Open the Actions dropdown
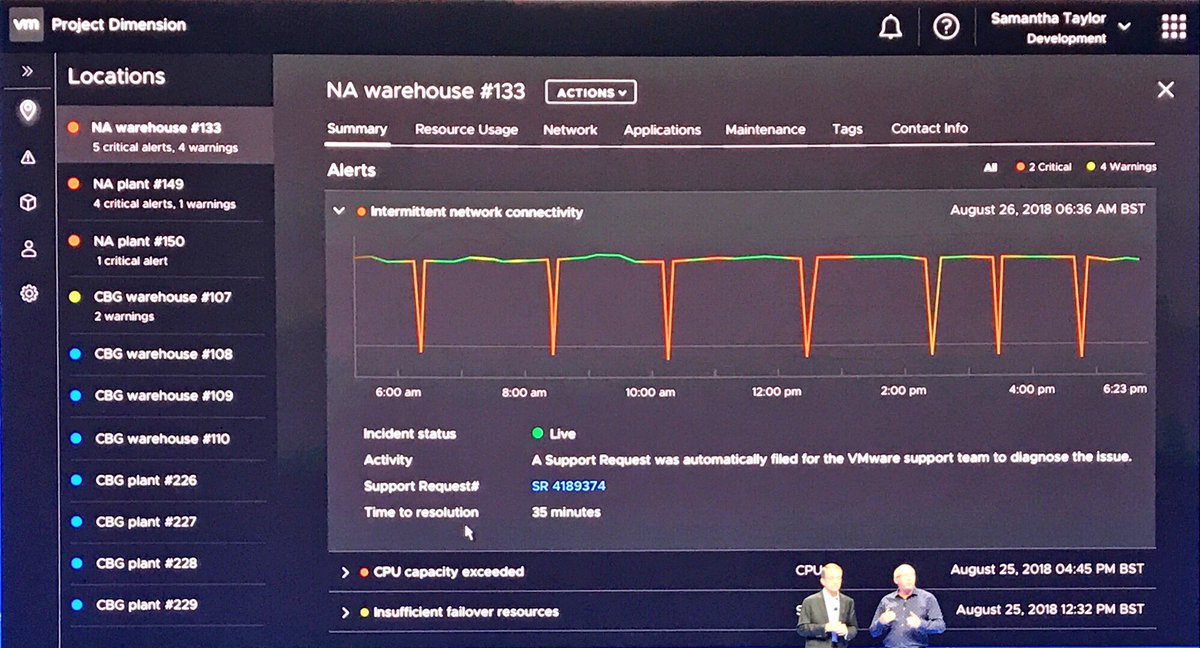The image size is (1200, 648). pos(590,92)
